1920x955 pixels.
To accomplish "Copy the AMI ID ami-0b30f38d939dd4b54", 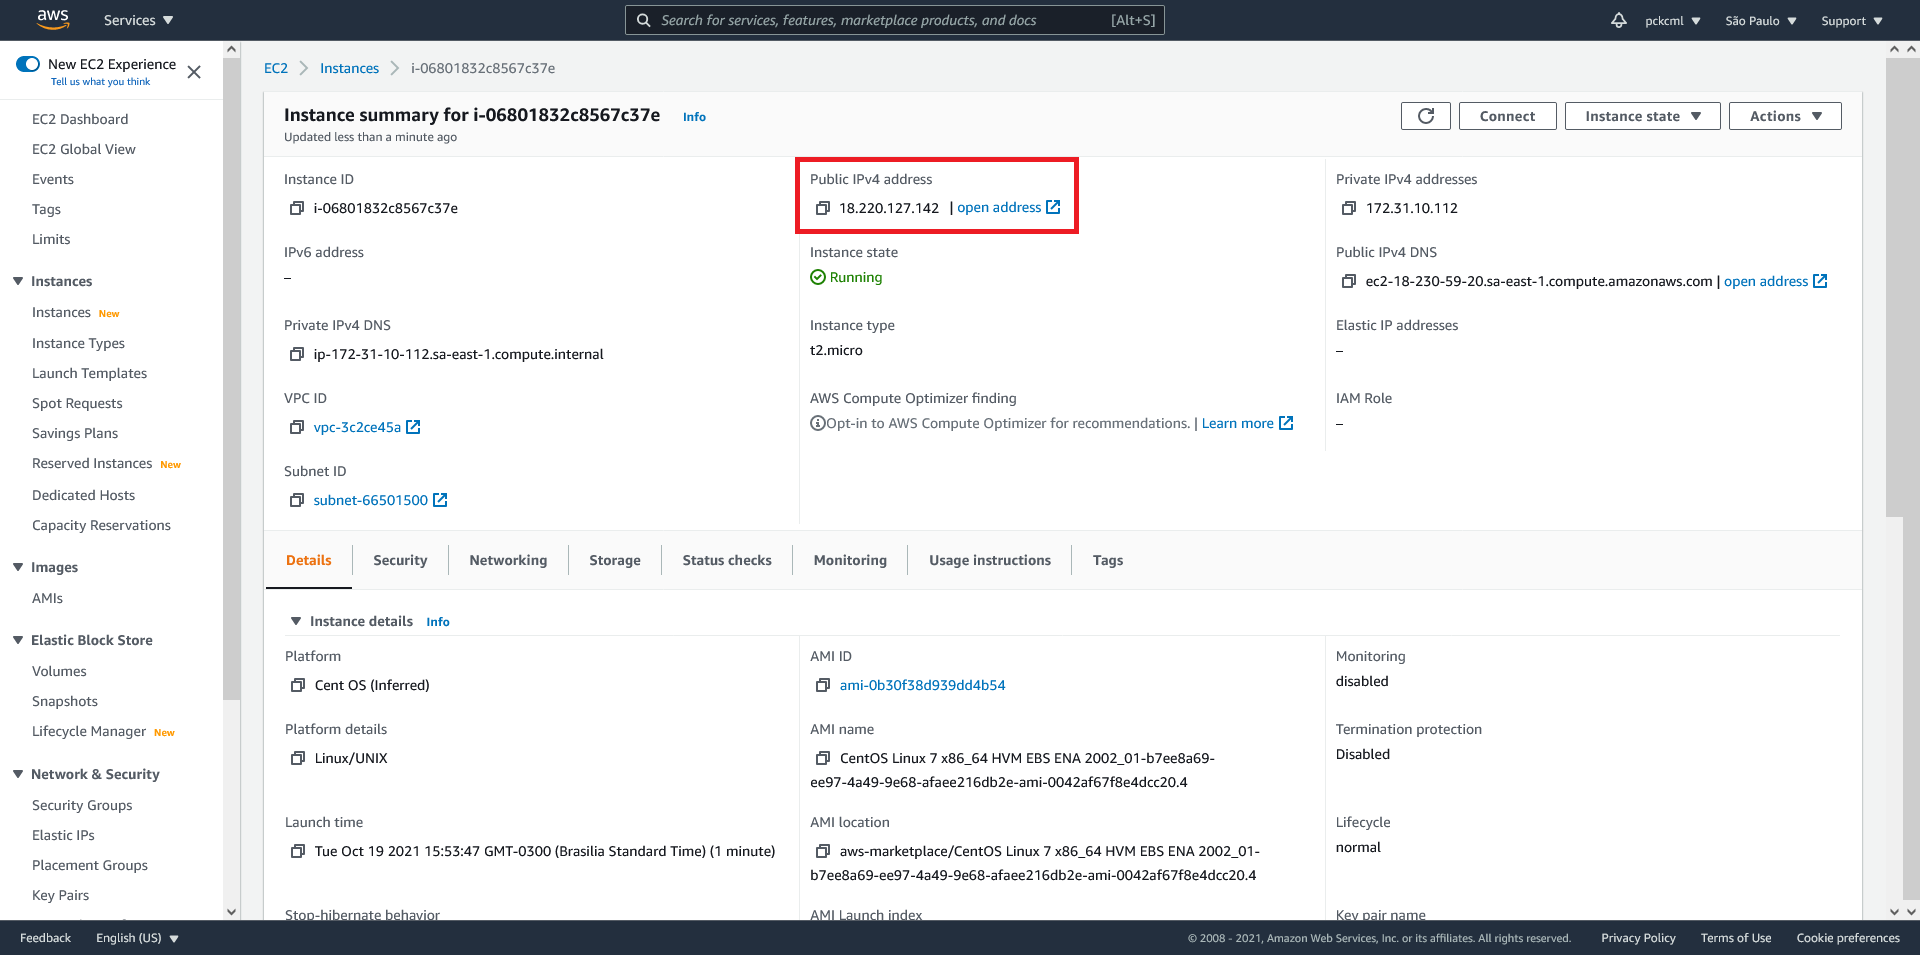I will (823, 686).
